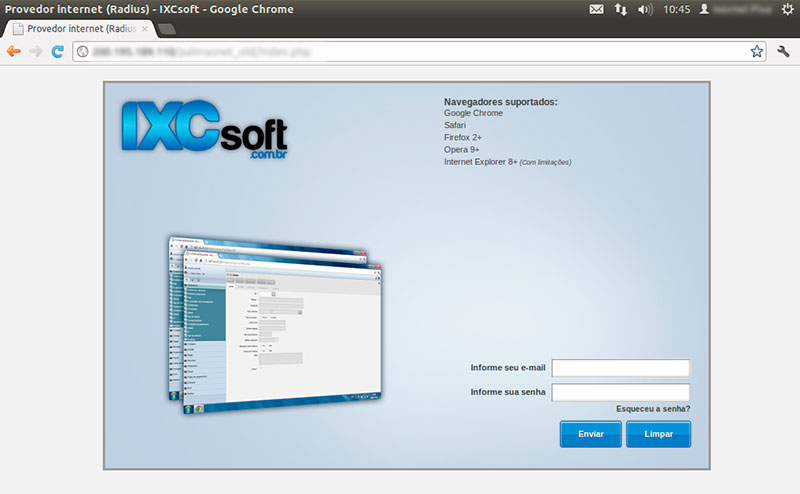
Task: Click the Safari list entry
Action: coord(455,126)
